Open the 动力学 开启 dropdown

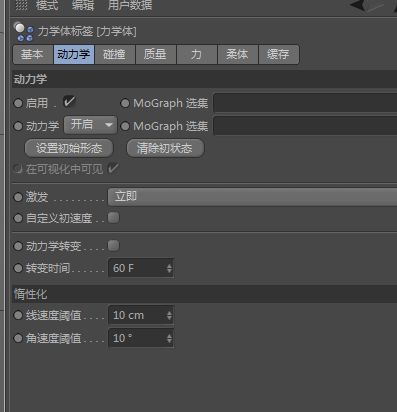point(90,125)
